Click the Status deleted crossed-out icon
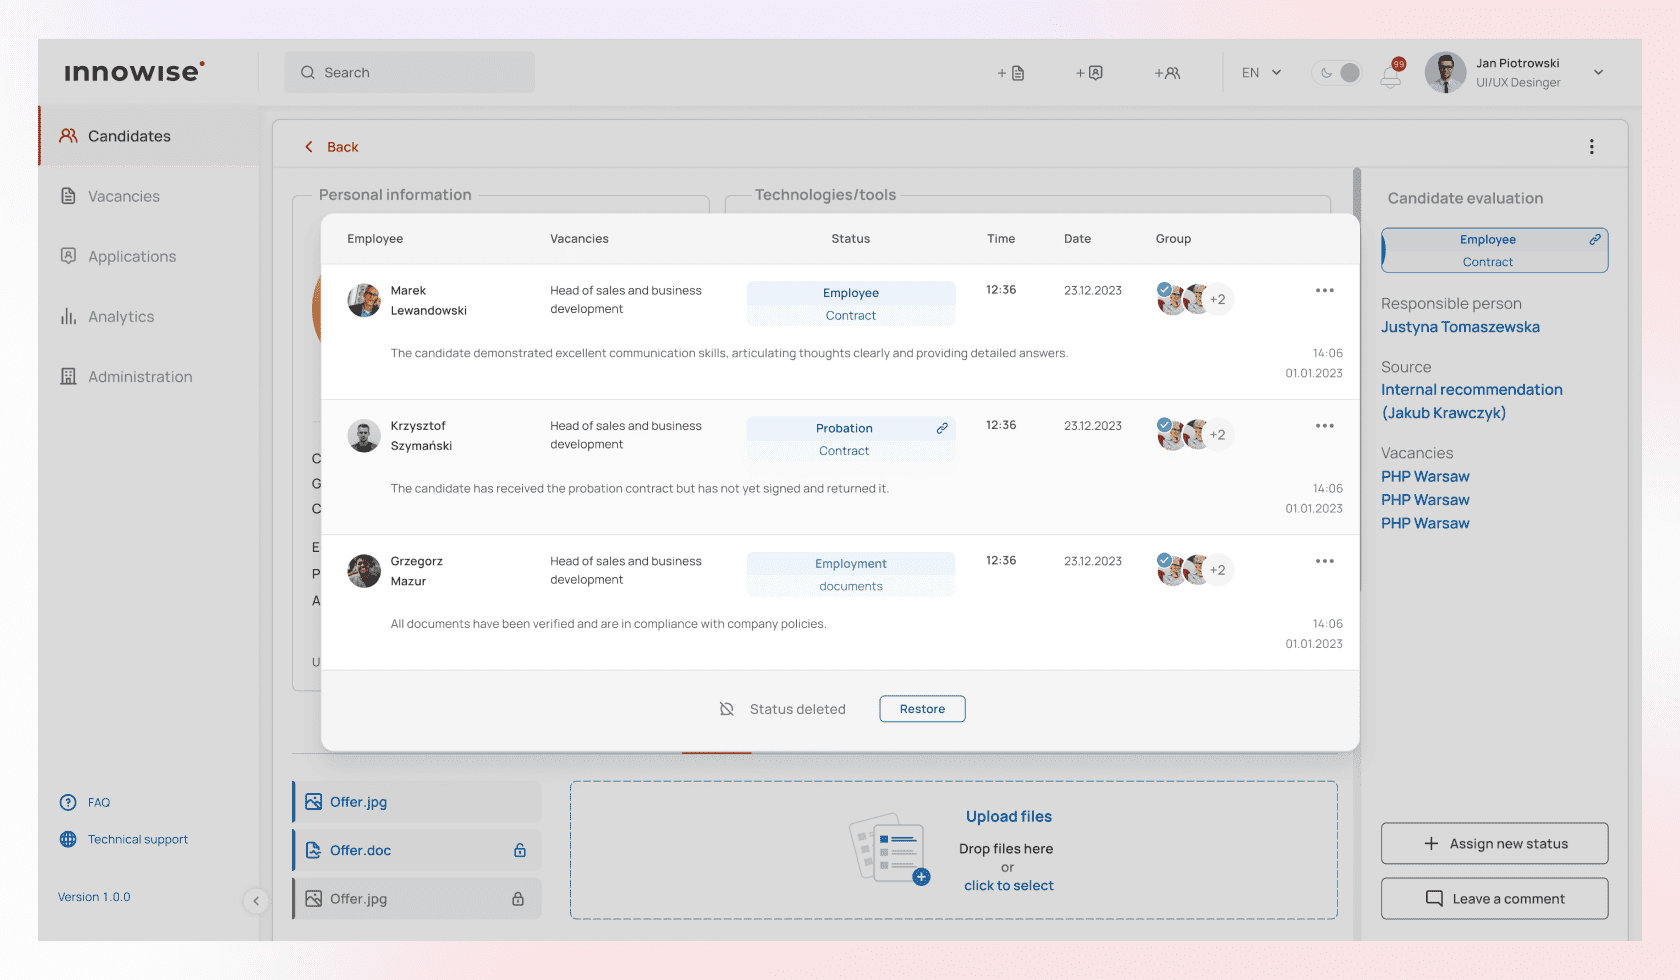 pos(727,709)
